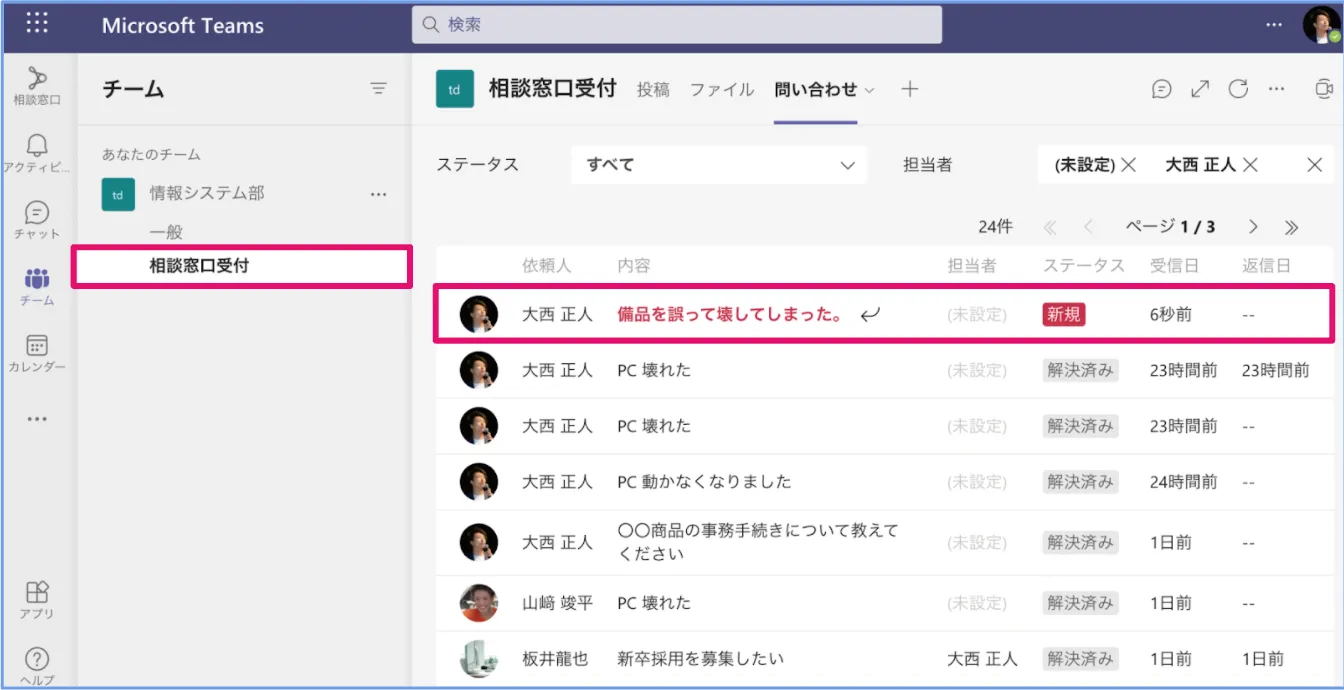This screenshot has width=1344, height=690.
Task: Open more tab options ellipsis
Action: (x=1276, y=89)
